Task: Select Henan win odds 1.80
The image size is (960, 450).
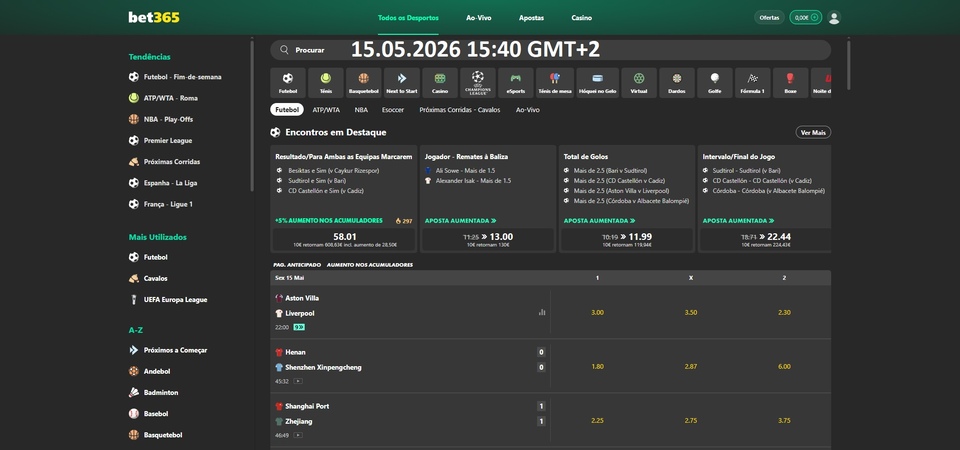Action: tap(598, 367)
